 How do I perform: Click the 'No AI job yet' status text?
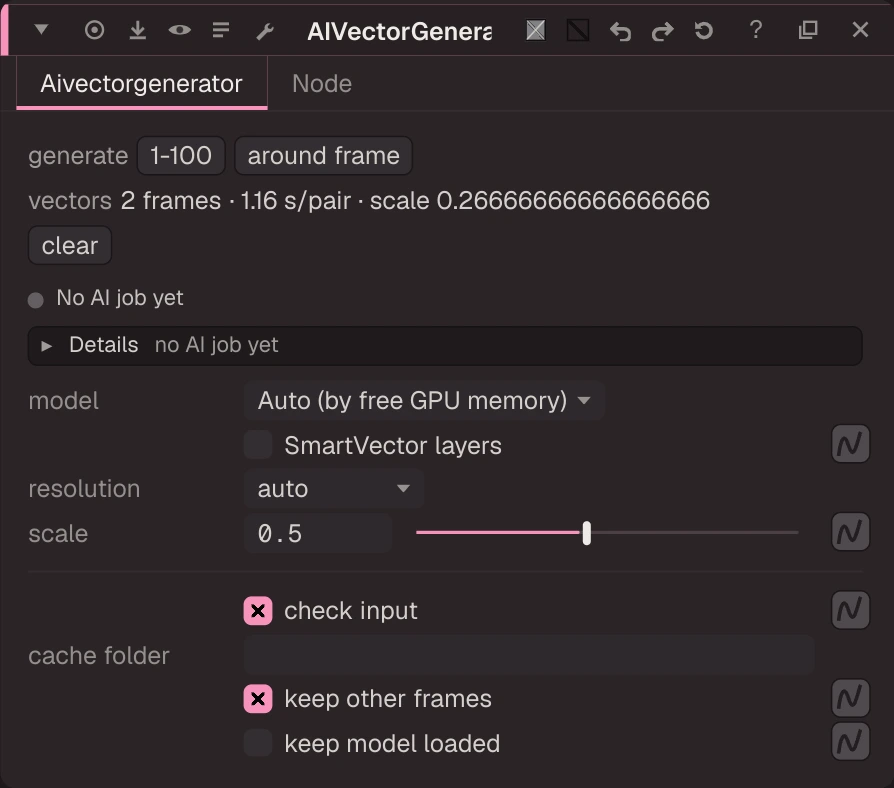click(120, 298)
